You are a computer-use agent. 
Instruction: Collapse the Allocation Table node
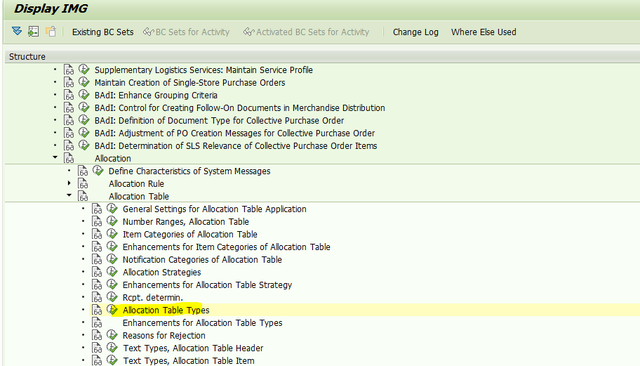click(x=69, y=195)
